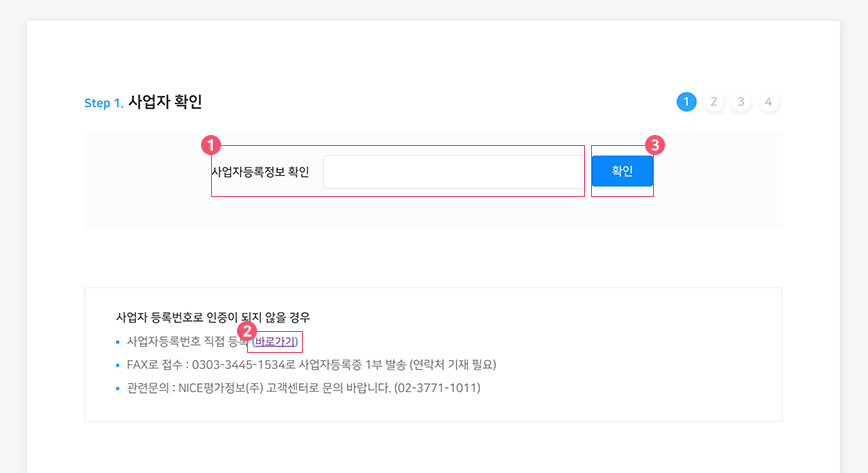Click the blue 확인 button

(622, 171)
